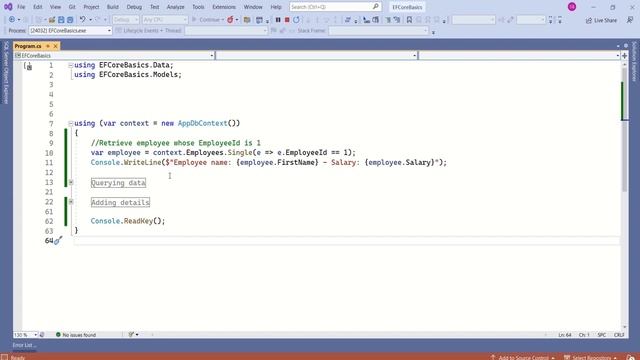
Task: Click AppDbContext on line 7
Action: tap(202, 123)
